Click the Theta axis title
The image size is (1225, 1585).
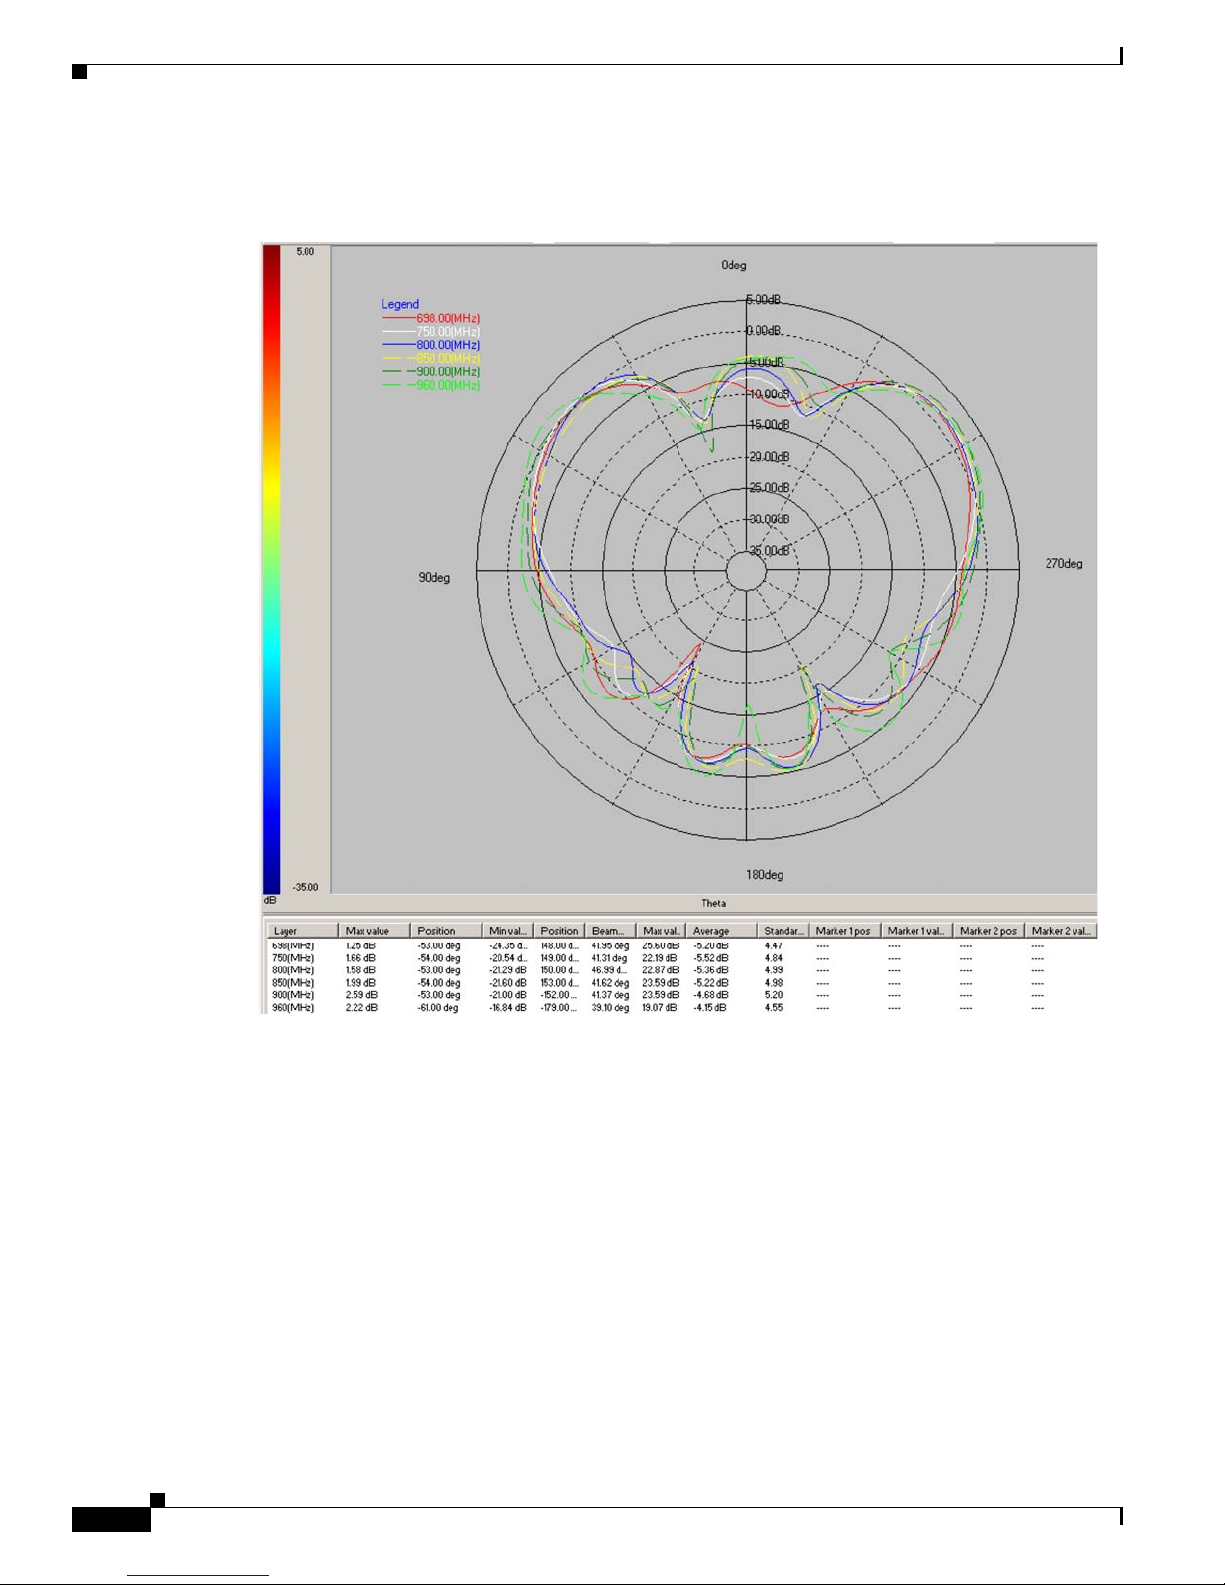713,903
